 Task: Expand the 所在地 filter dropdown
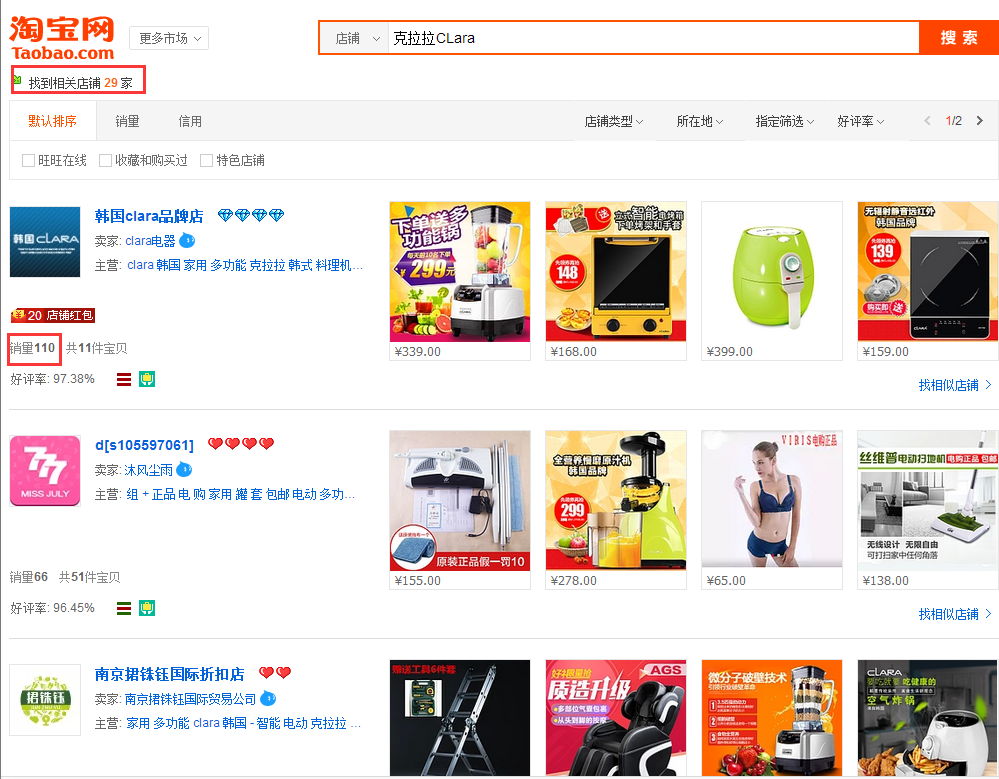point(700,121)
